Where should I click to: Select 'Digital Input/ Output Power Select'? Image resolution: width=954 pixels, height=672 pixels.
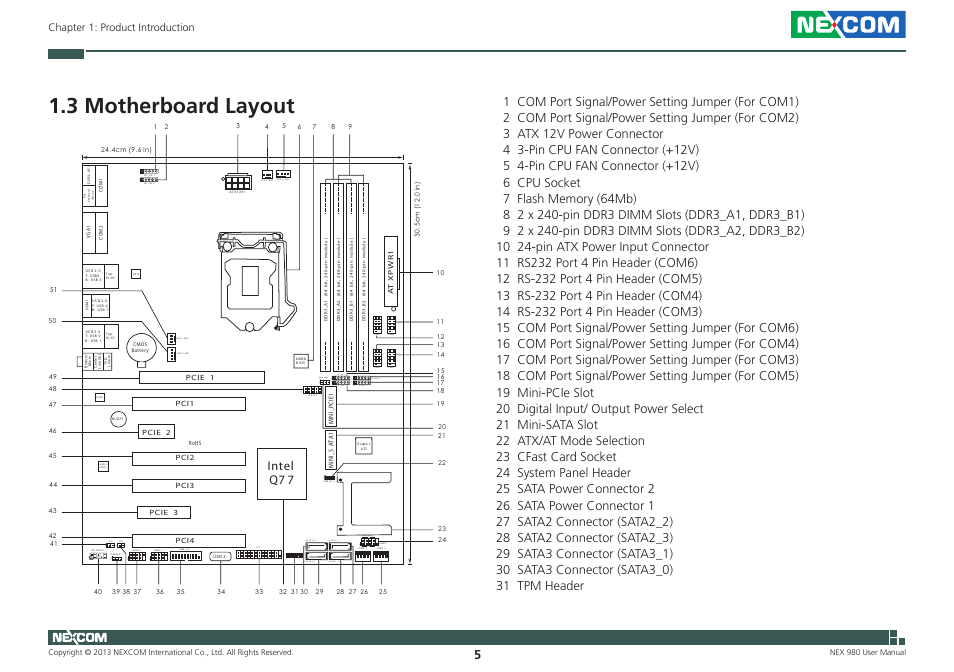click(x=610, y=409)
